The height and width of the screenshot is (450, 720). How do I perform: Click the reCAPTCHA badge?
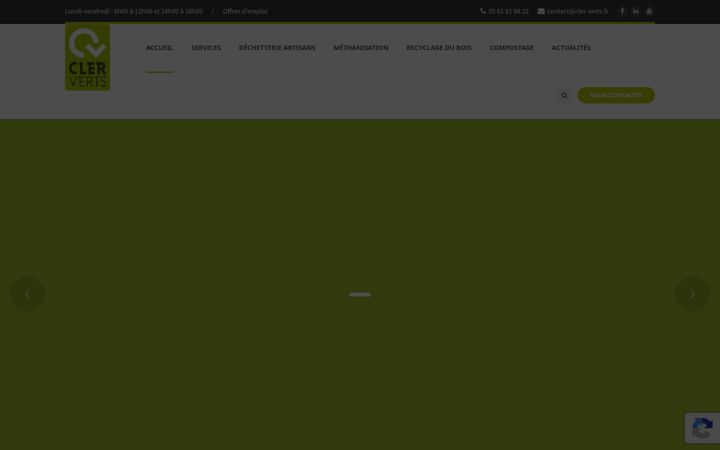point(702,428)
